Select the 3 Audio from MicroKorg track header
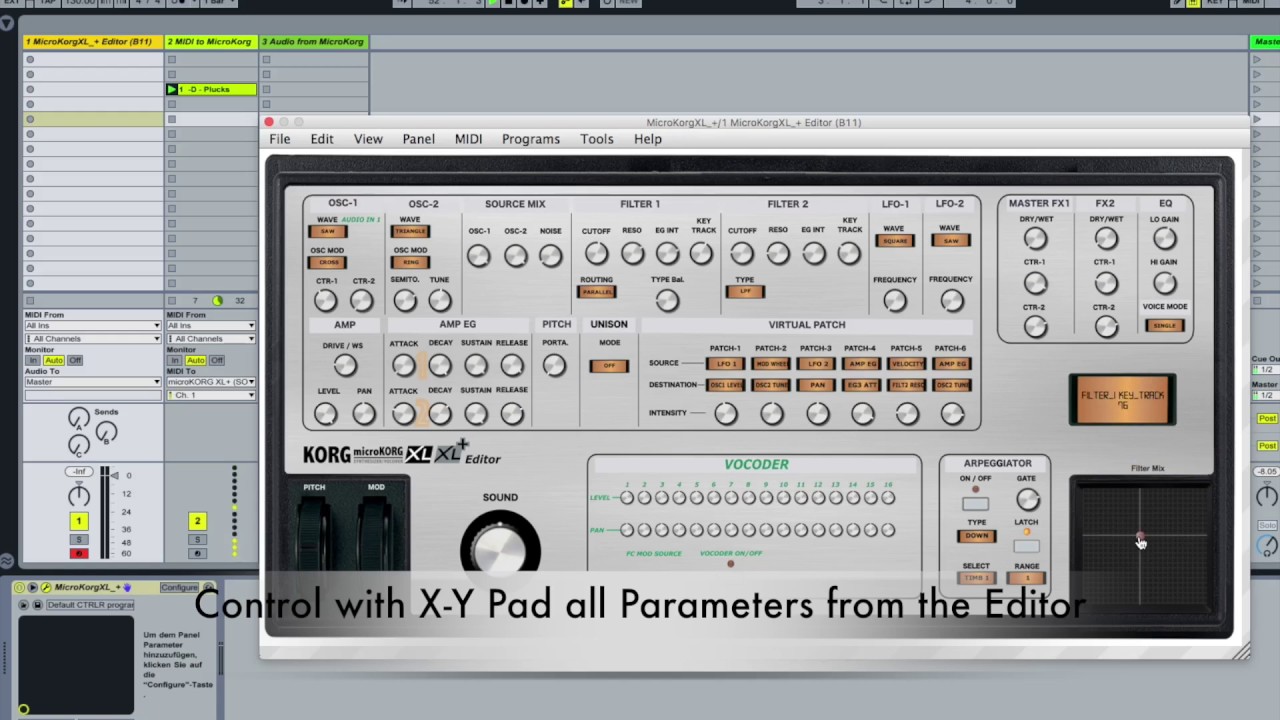The width and height of the screenshot is (1280, 720). (314, 42)
